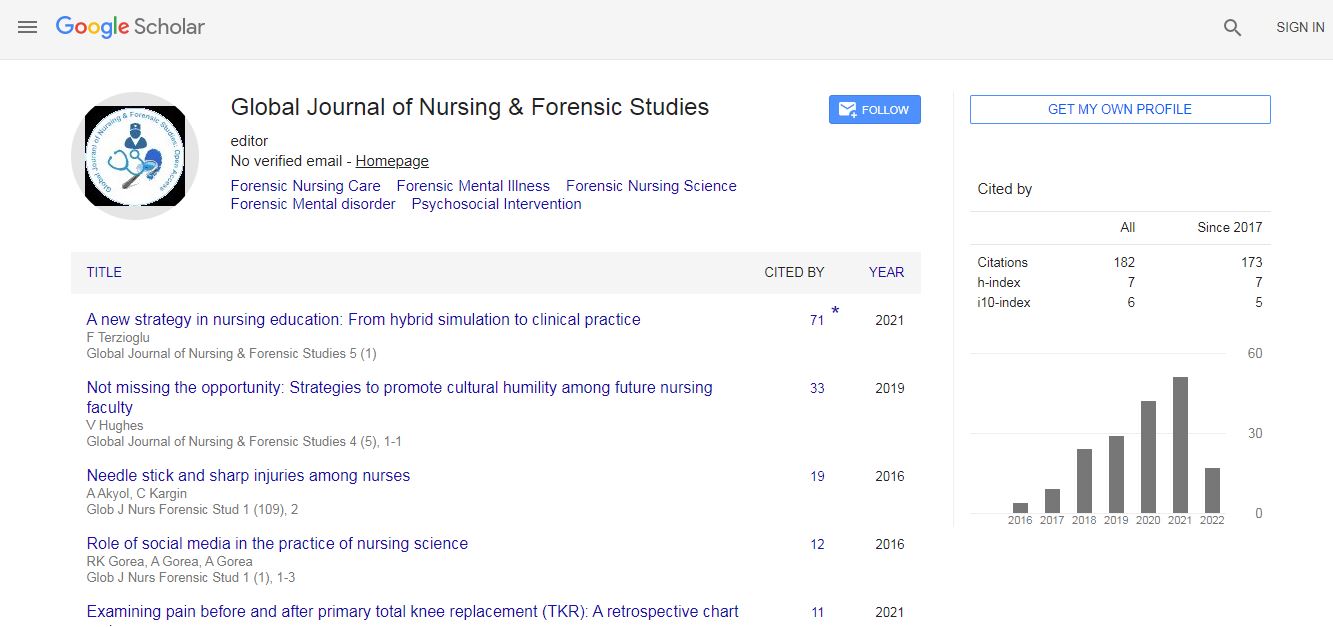Click the asterisk next to 71 citations
This screenshot has width=1333, height=627.
click(x=835, y=312)
